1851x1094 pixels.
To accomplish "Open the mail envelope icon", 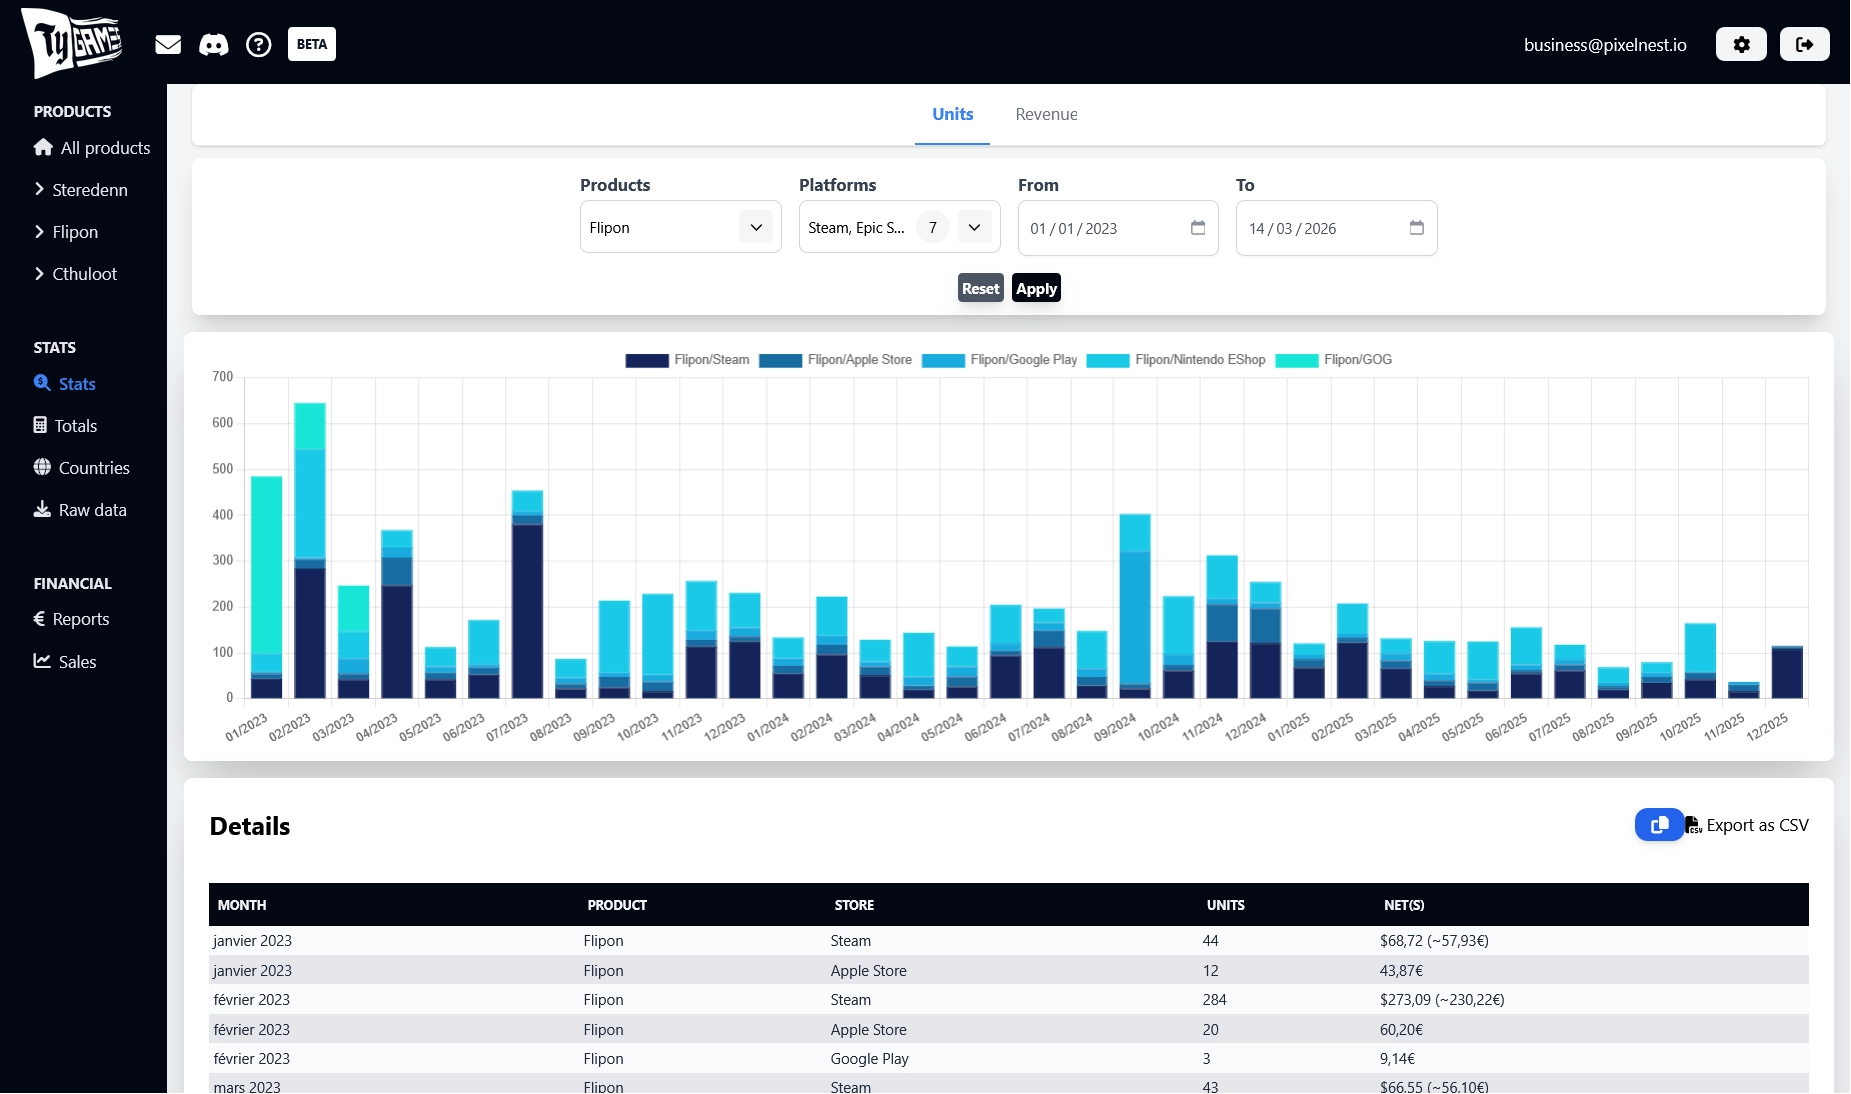I will point(168,44).
